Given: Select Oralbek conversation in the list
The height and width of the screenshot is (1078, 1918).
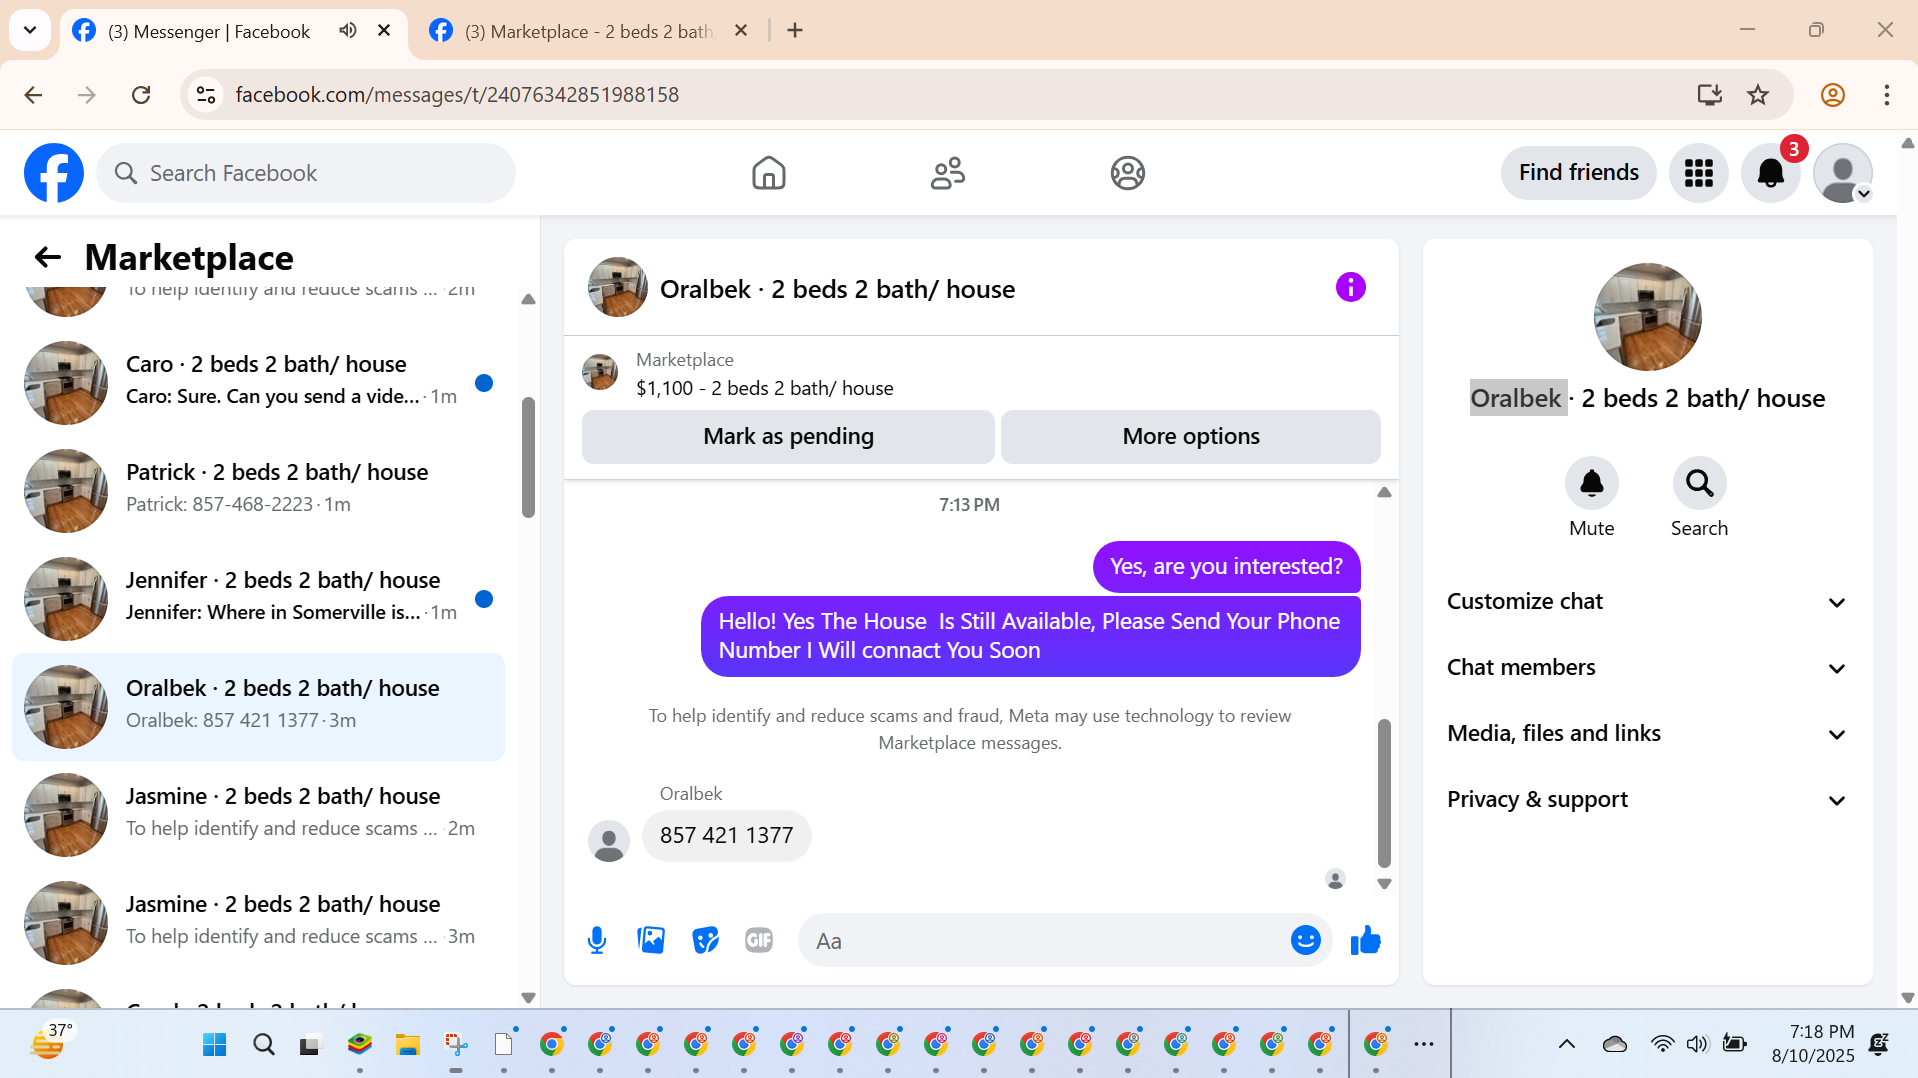Looking at the screenshot, I should coord(258,706).
